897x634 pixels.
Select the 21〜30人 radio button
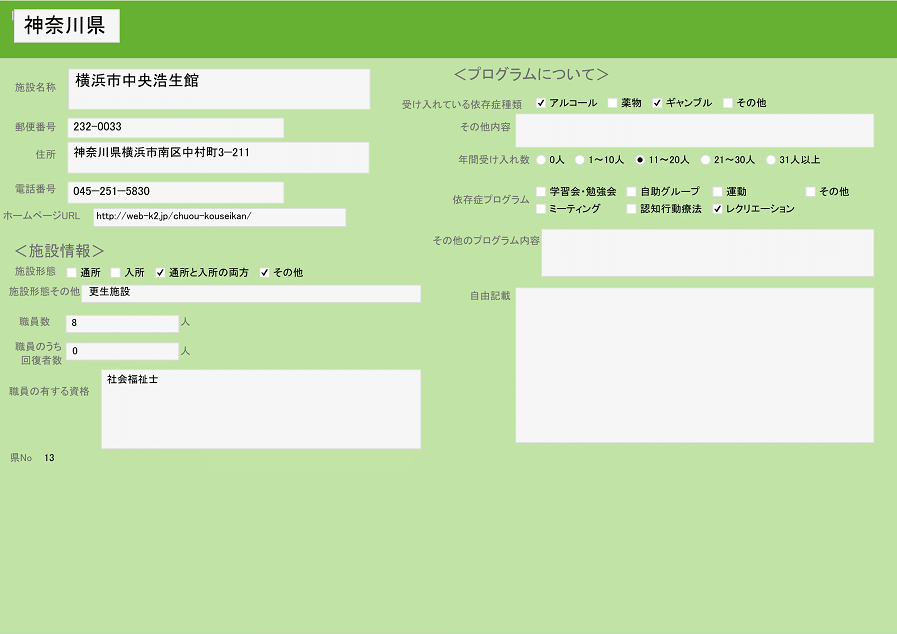point(705,160)
